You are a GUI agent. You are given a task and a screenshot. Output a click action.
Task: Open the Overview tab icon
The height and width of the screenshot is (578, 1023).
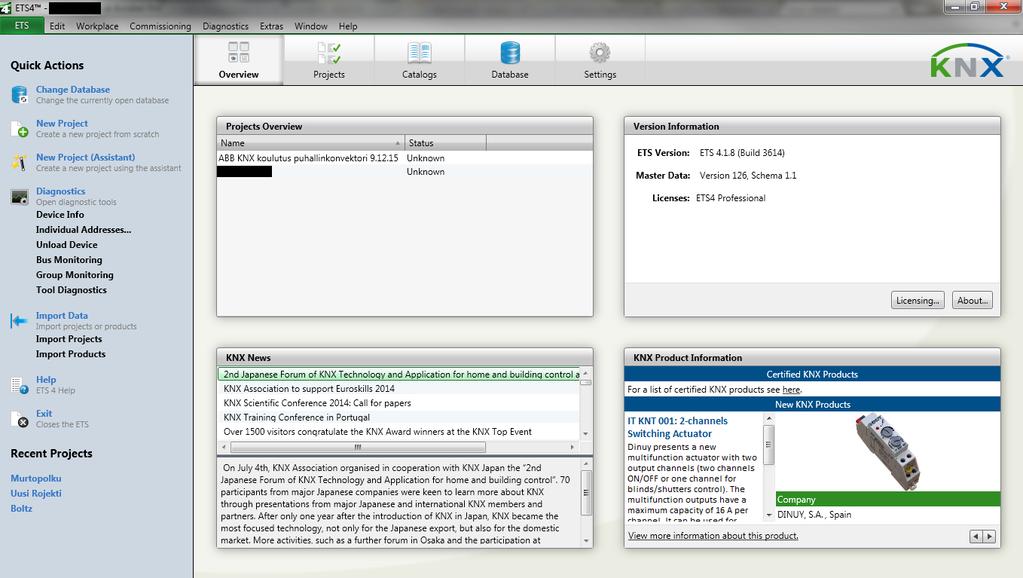239,52
